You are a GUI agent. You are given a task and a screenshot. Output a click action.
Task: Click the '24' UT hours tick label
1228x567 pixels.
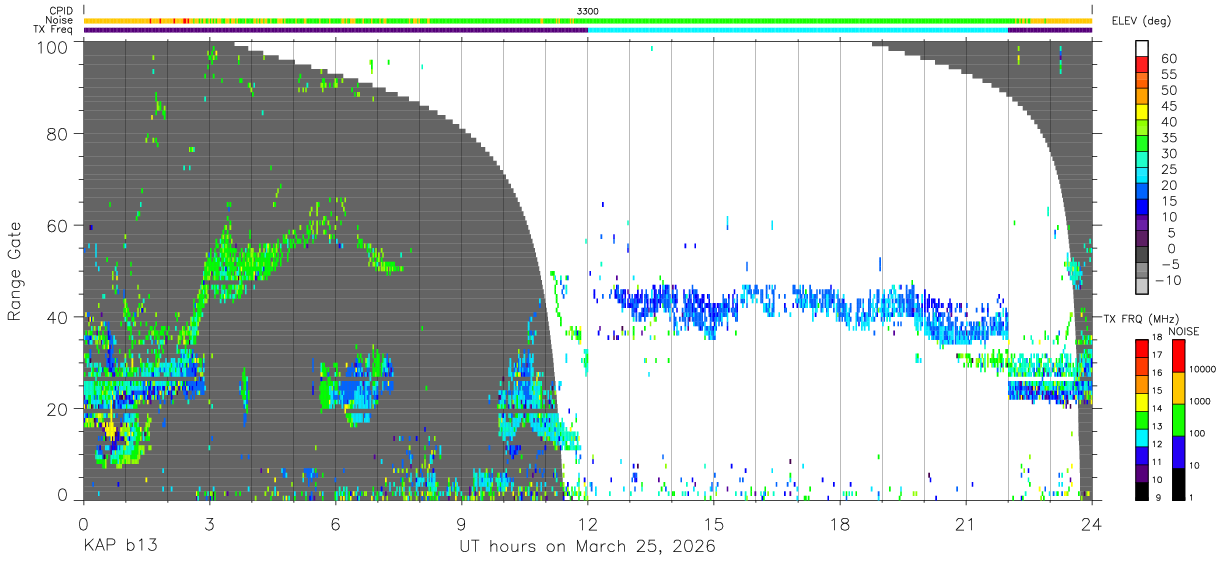tap(1092, 524)
